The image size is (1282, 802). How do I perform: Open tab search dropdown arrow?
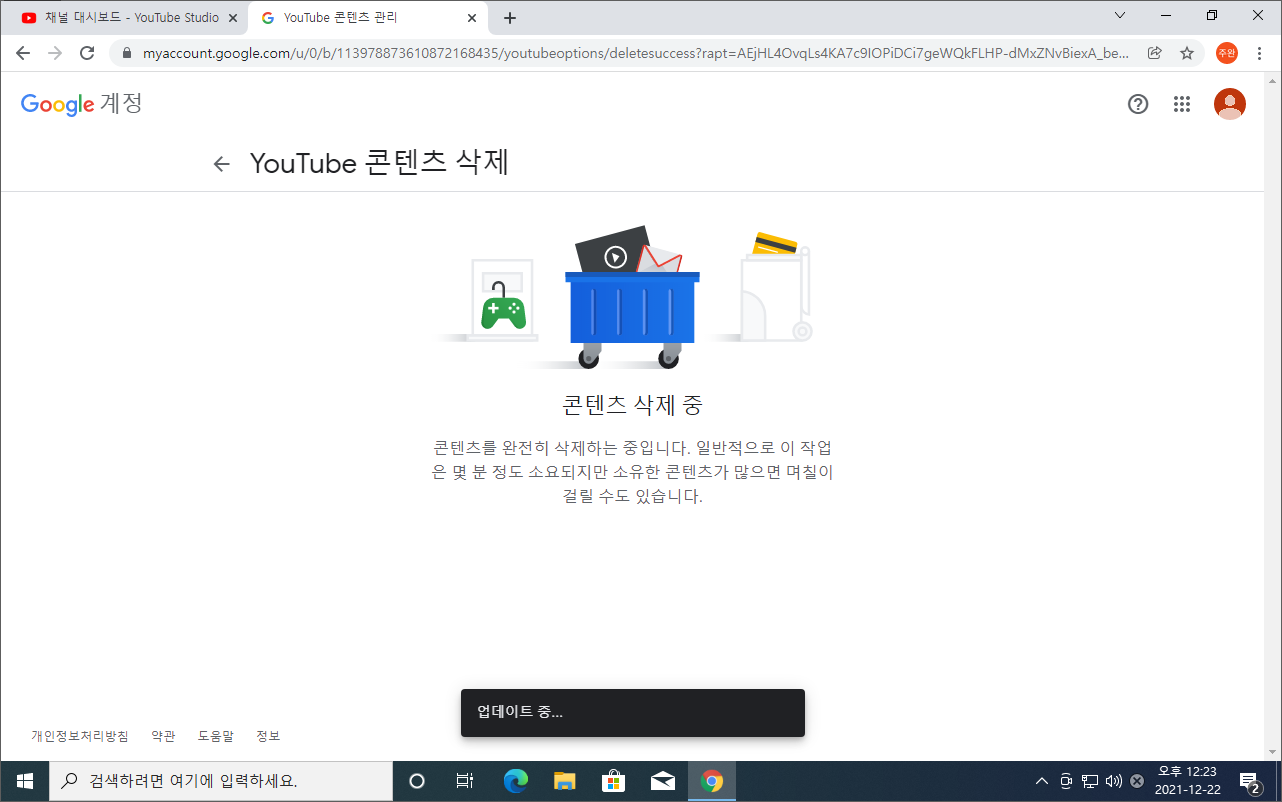point(1120,15)
